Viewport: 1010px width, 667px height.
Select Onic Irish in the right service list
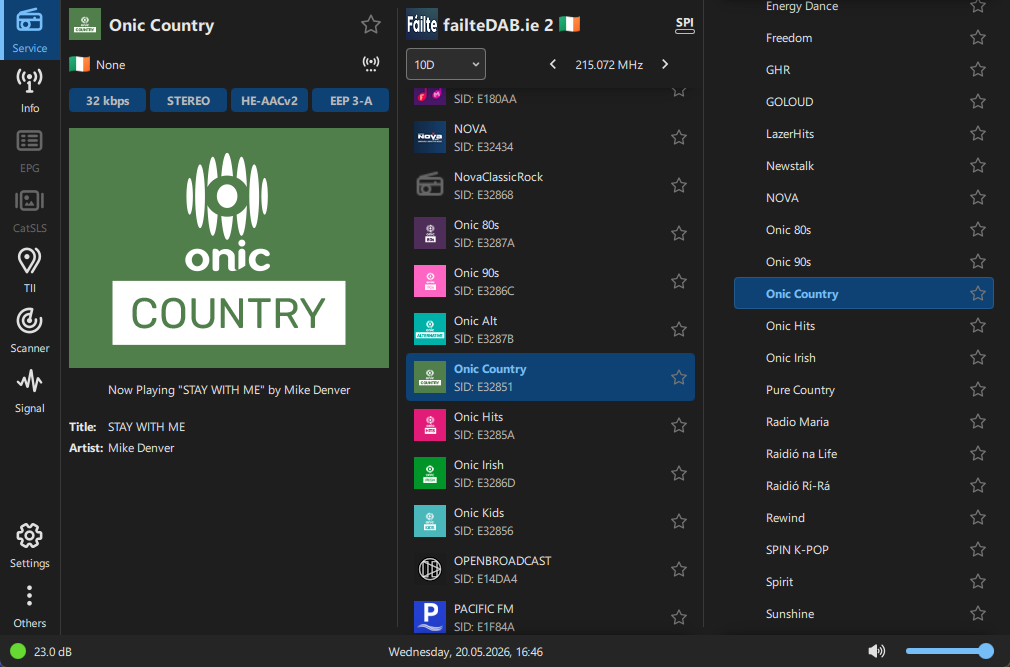863,357
